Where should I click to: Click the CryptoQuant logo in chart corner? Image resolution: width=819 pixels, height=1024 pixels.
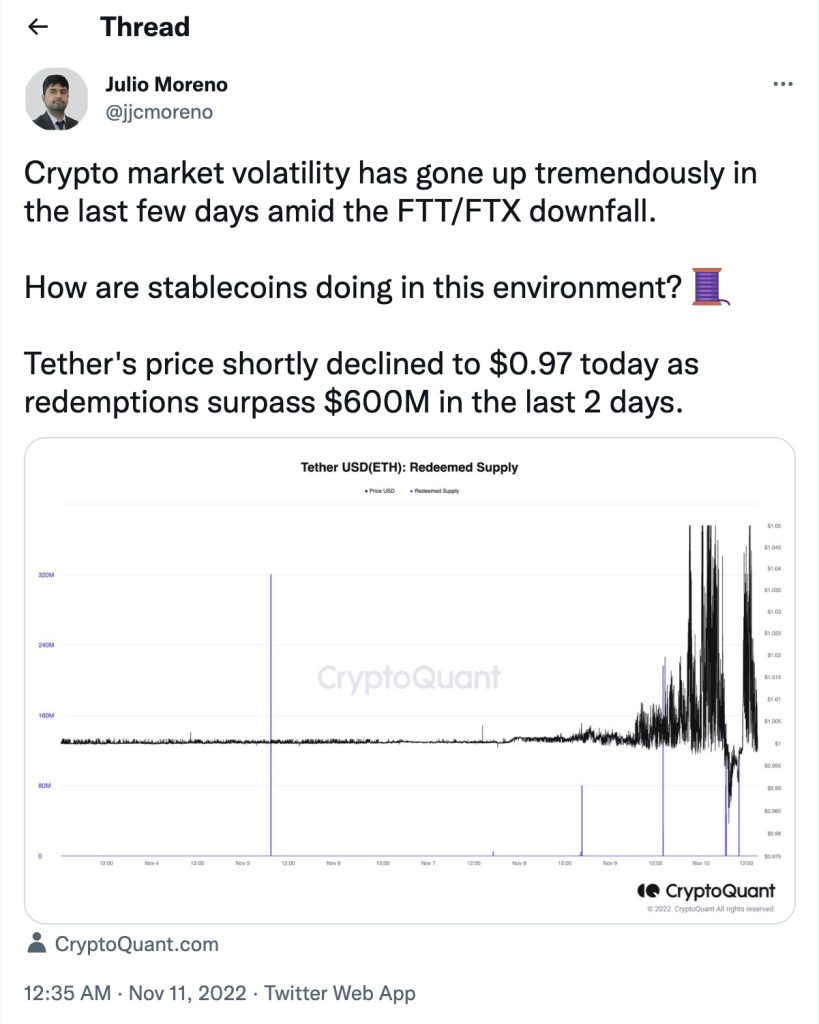pos(707,890)
